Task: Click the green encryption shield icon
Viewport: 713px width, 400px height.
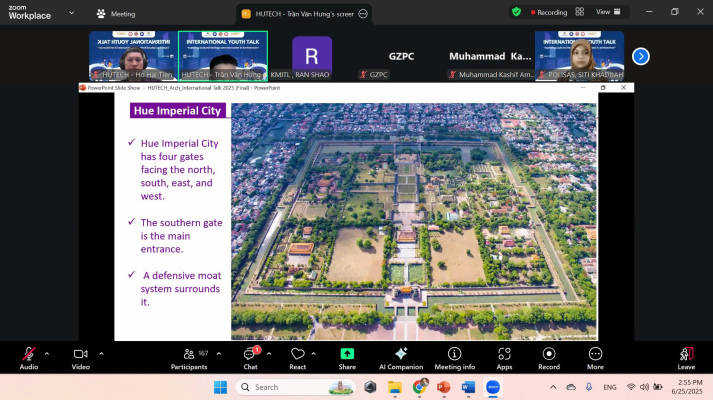Action: tap(516, 12)
